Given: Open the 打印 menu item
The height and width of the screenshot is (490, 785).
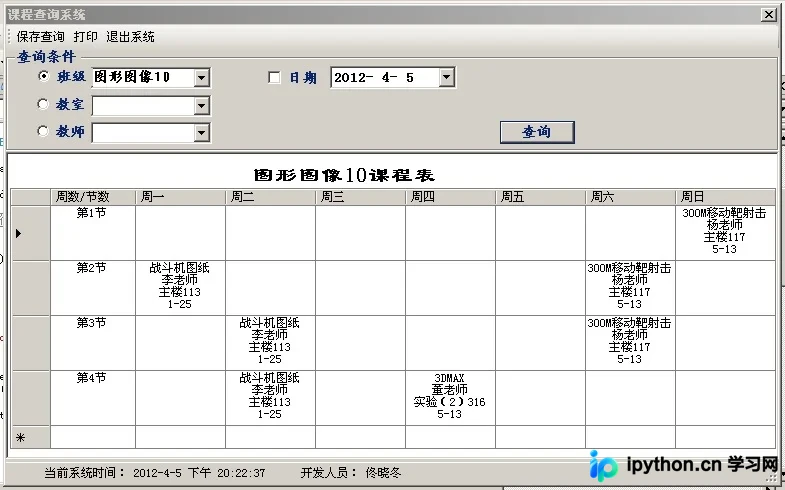Looking at the screenshot, I should tap(86, 37).
